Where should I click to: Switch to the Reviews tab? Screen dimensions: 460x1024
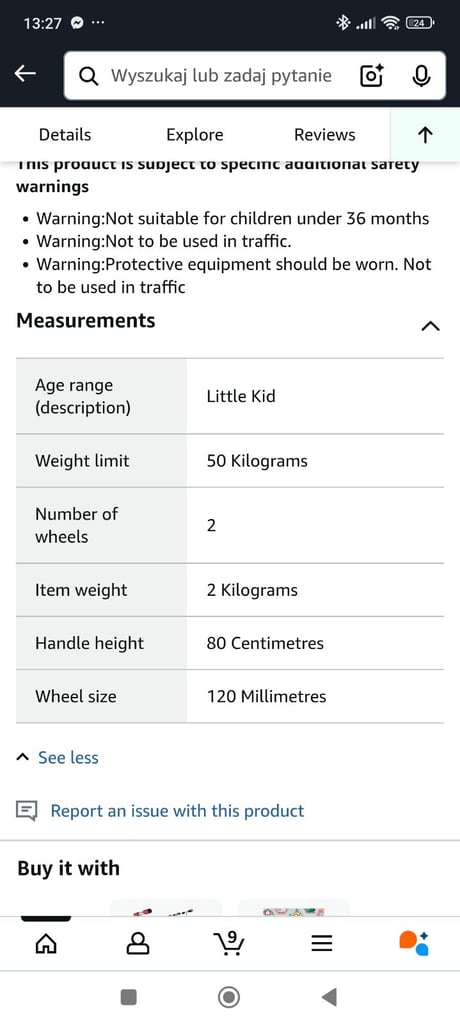325,135
